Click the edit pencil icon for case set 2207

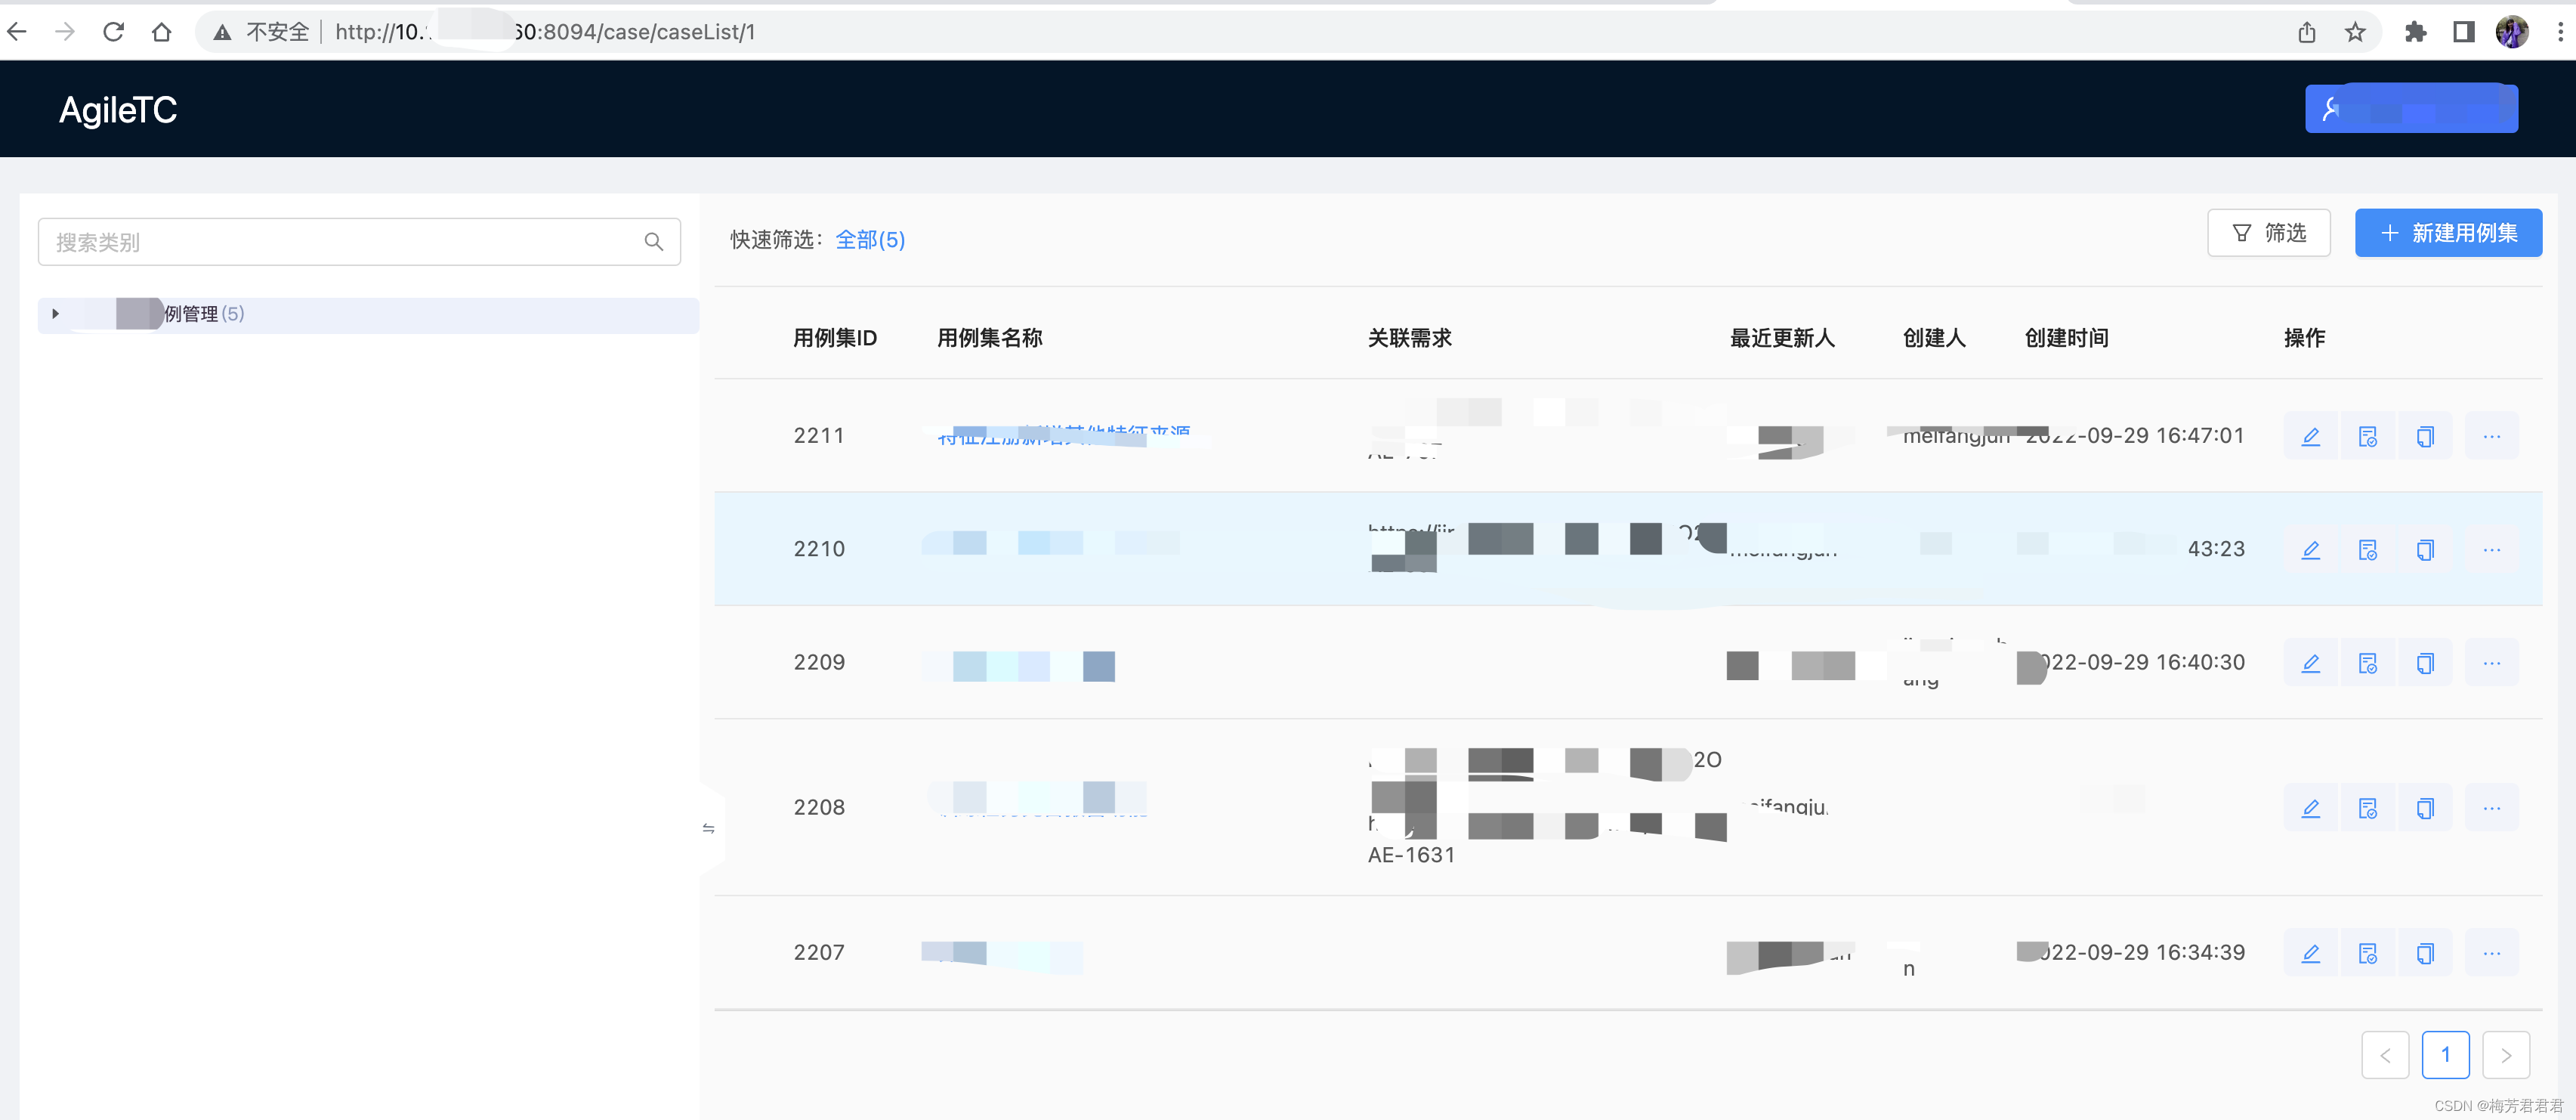(2310, 953)
